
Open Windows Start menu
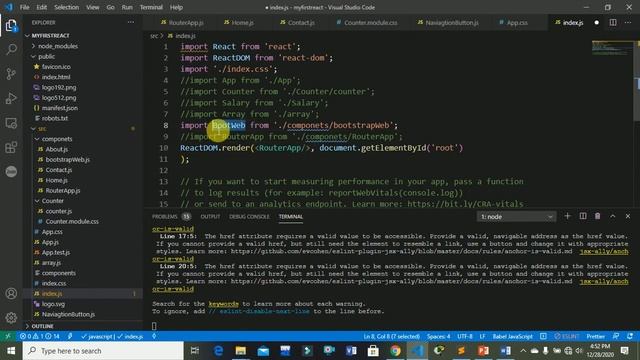point(11,351)
